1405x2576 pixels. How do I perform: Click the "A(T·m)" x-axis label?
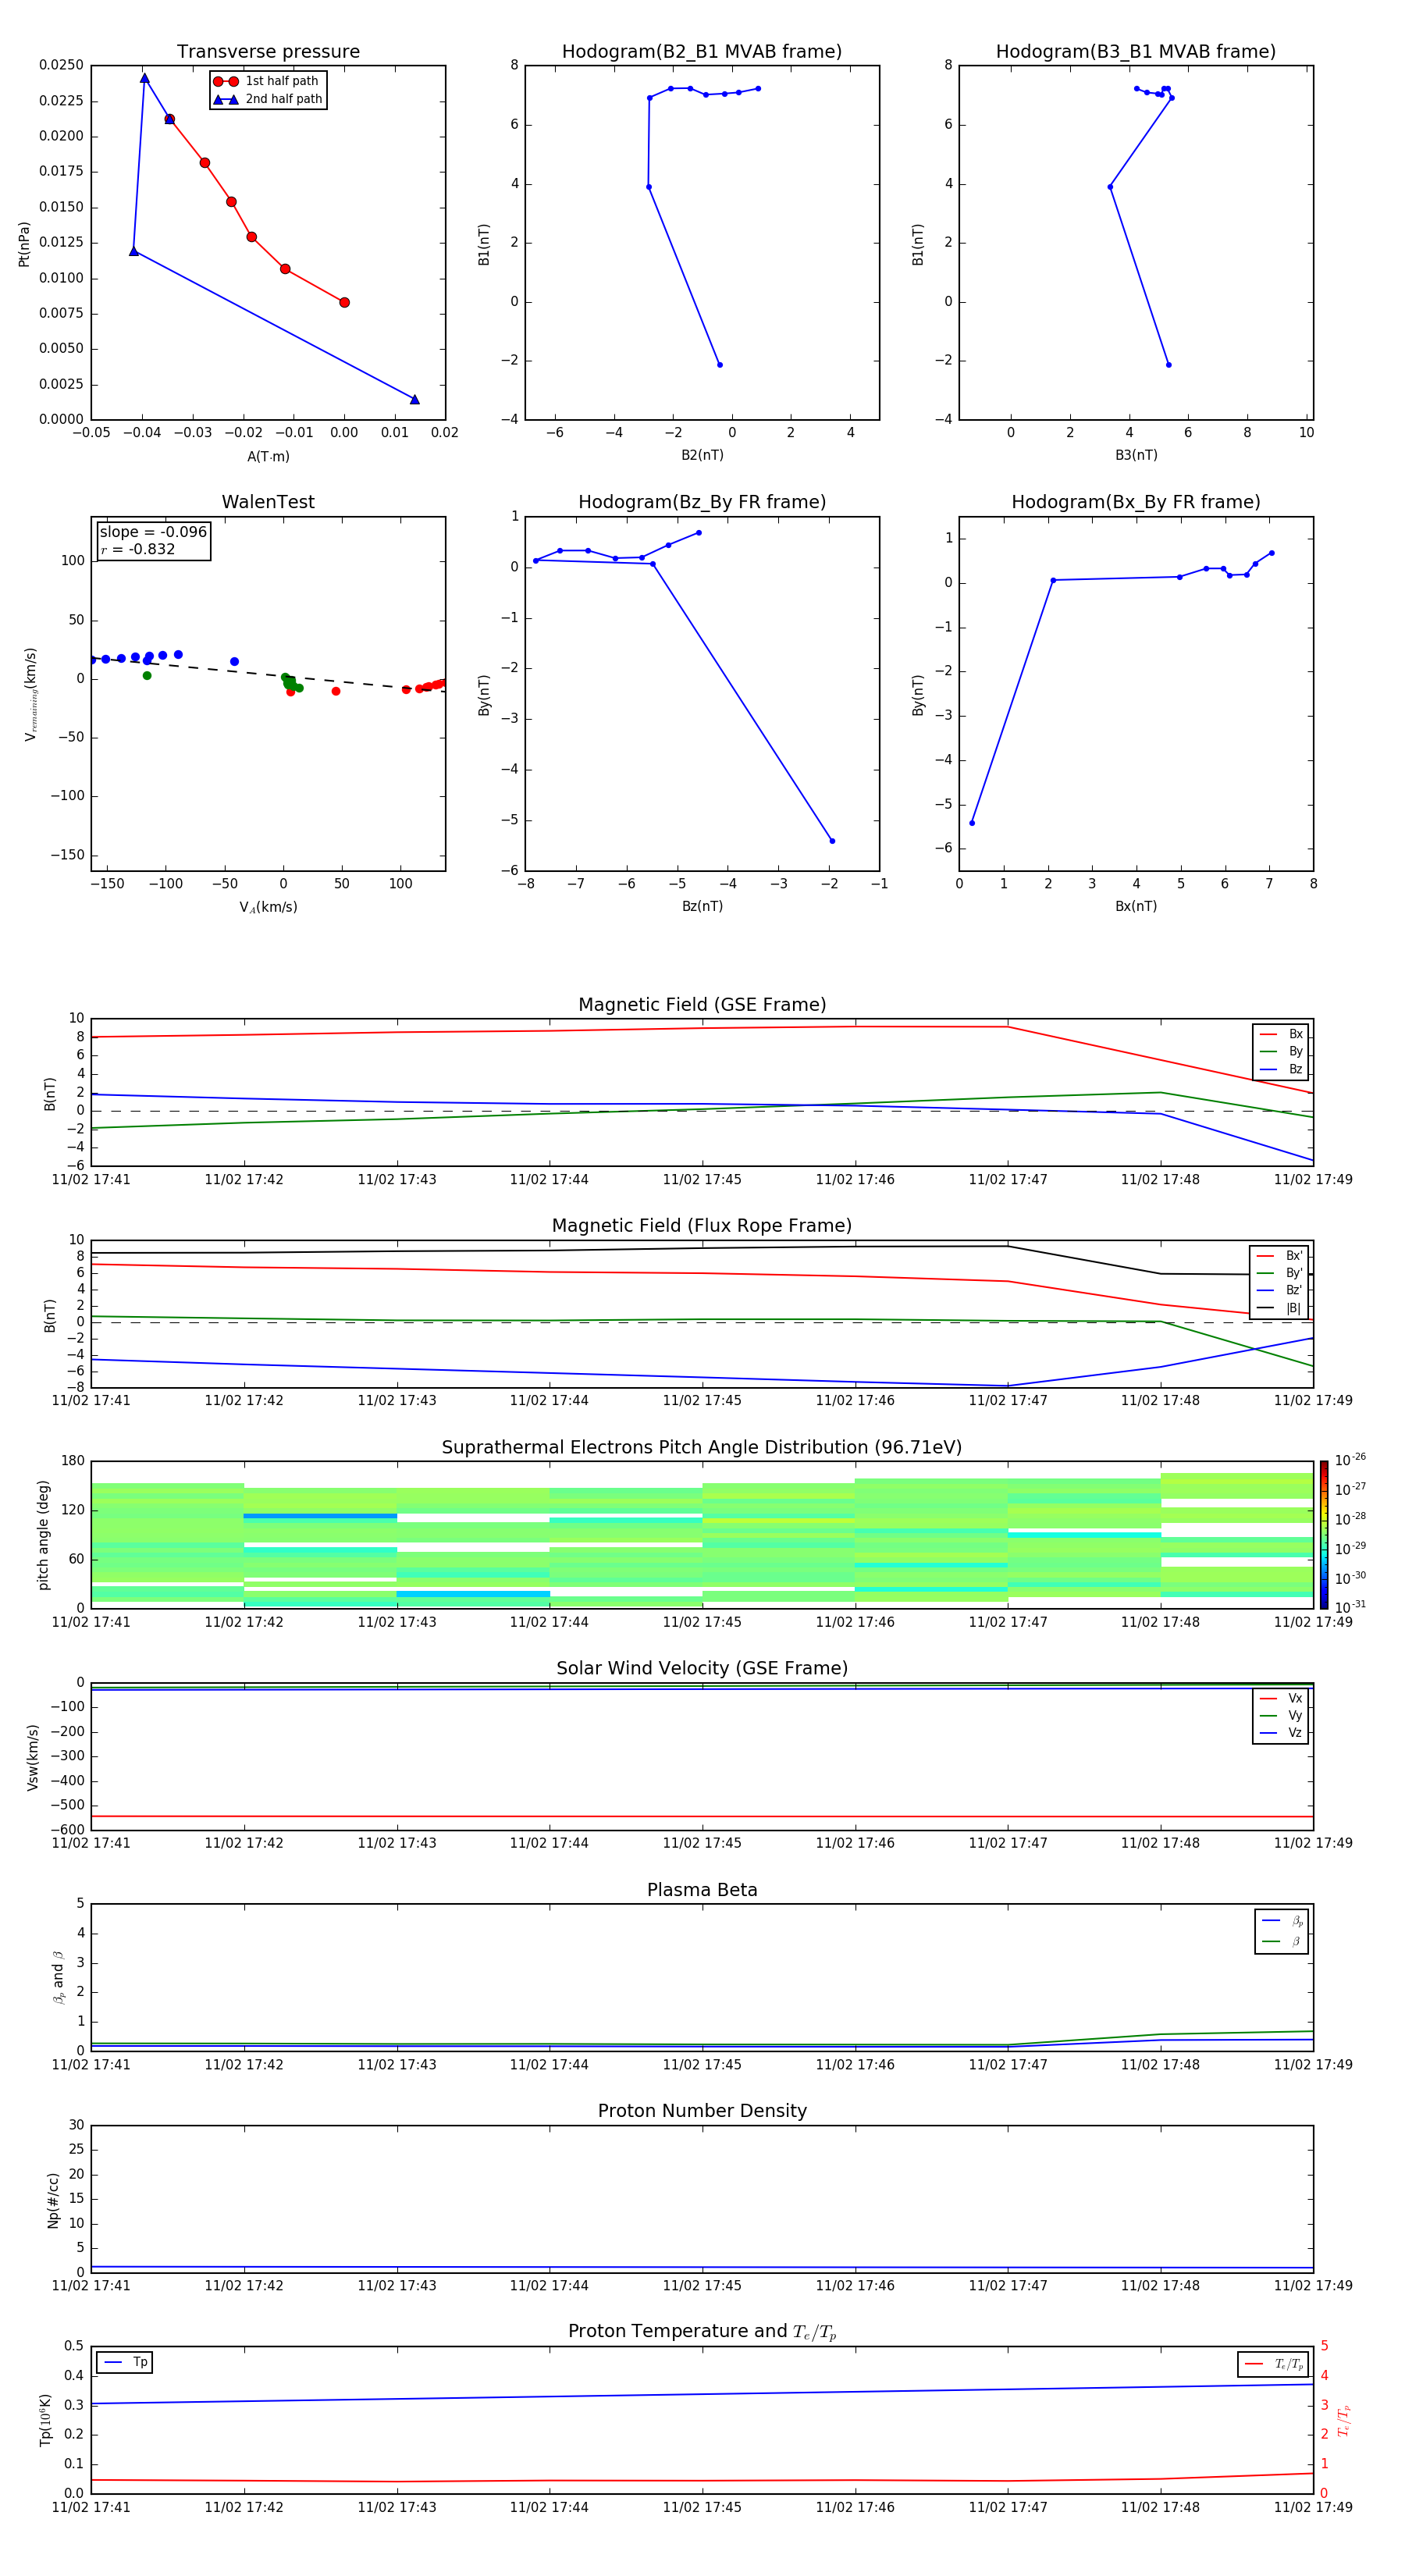click(268, 456)
